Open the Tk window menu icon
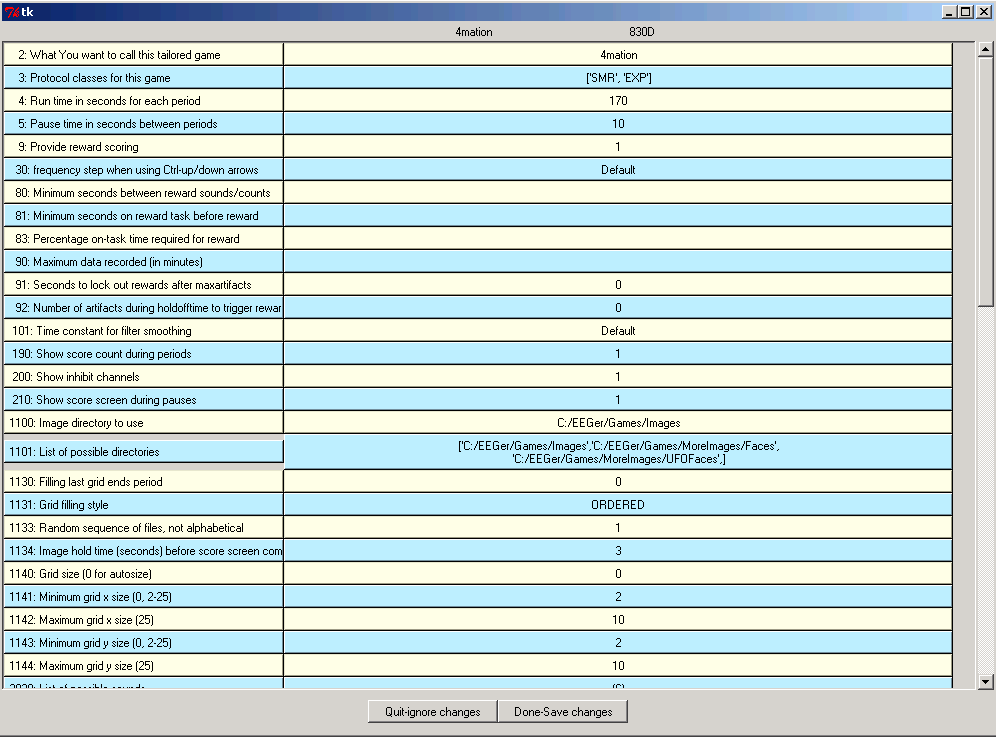This screenshot has width=996, height=737. click(x=12, y=11)
